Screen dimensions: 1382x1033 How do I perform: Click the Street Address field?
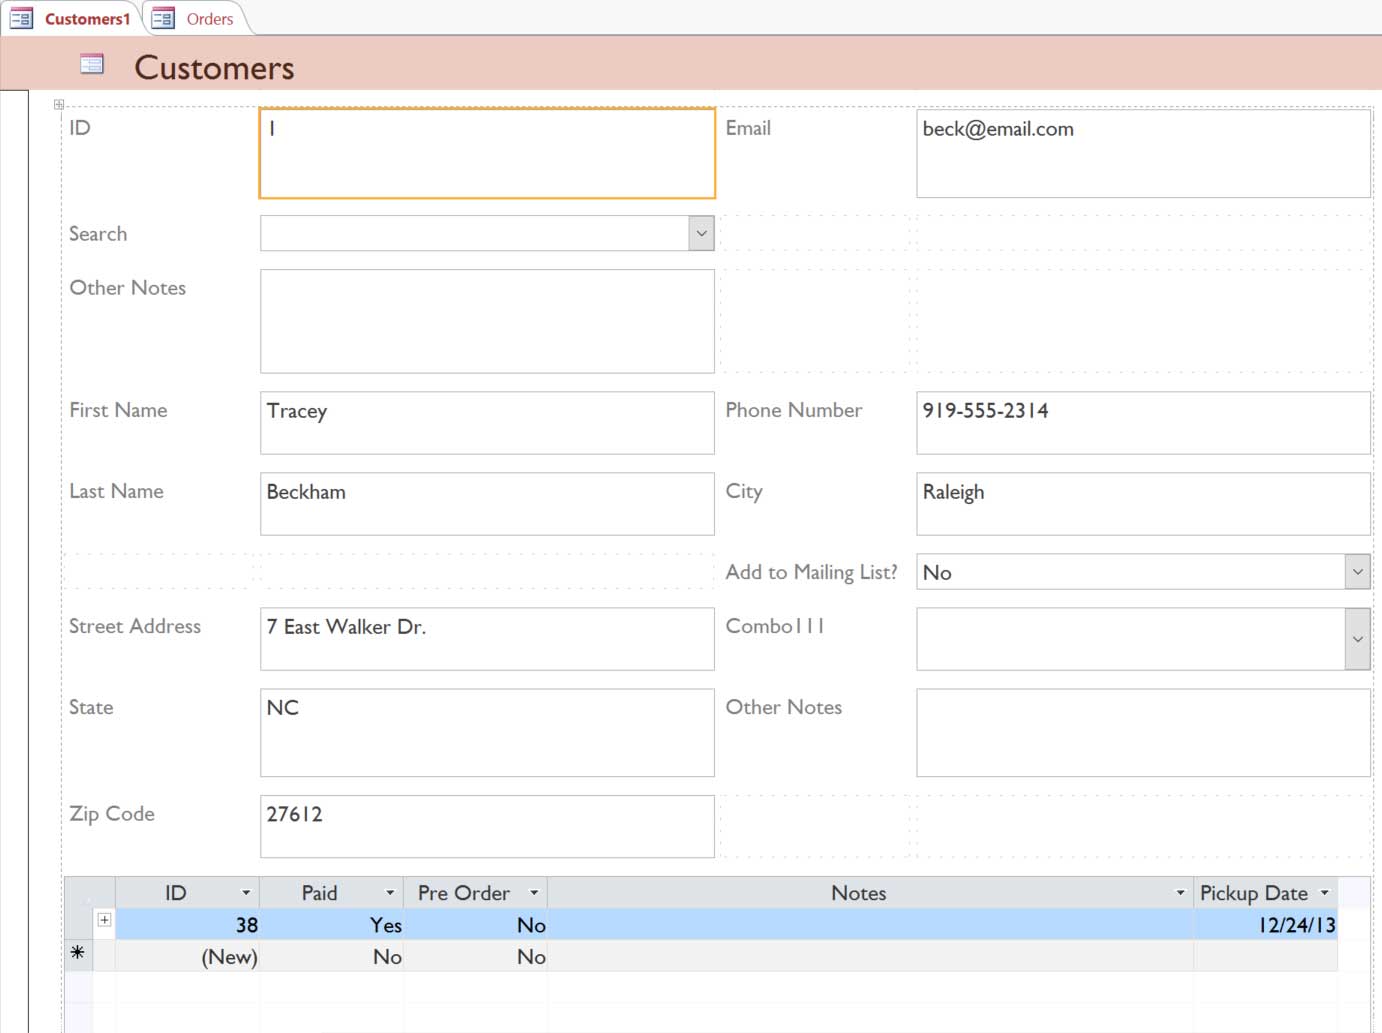click(487, 638)
